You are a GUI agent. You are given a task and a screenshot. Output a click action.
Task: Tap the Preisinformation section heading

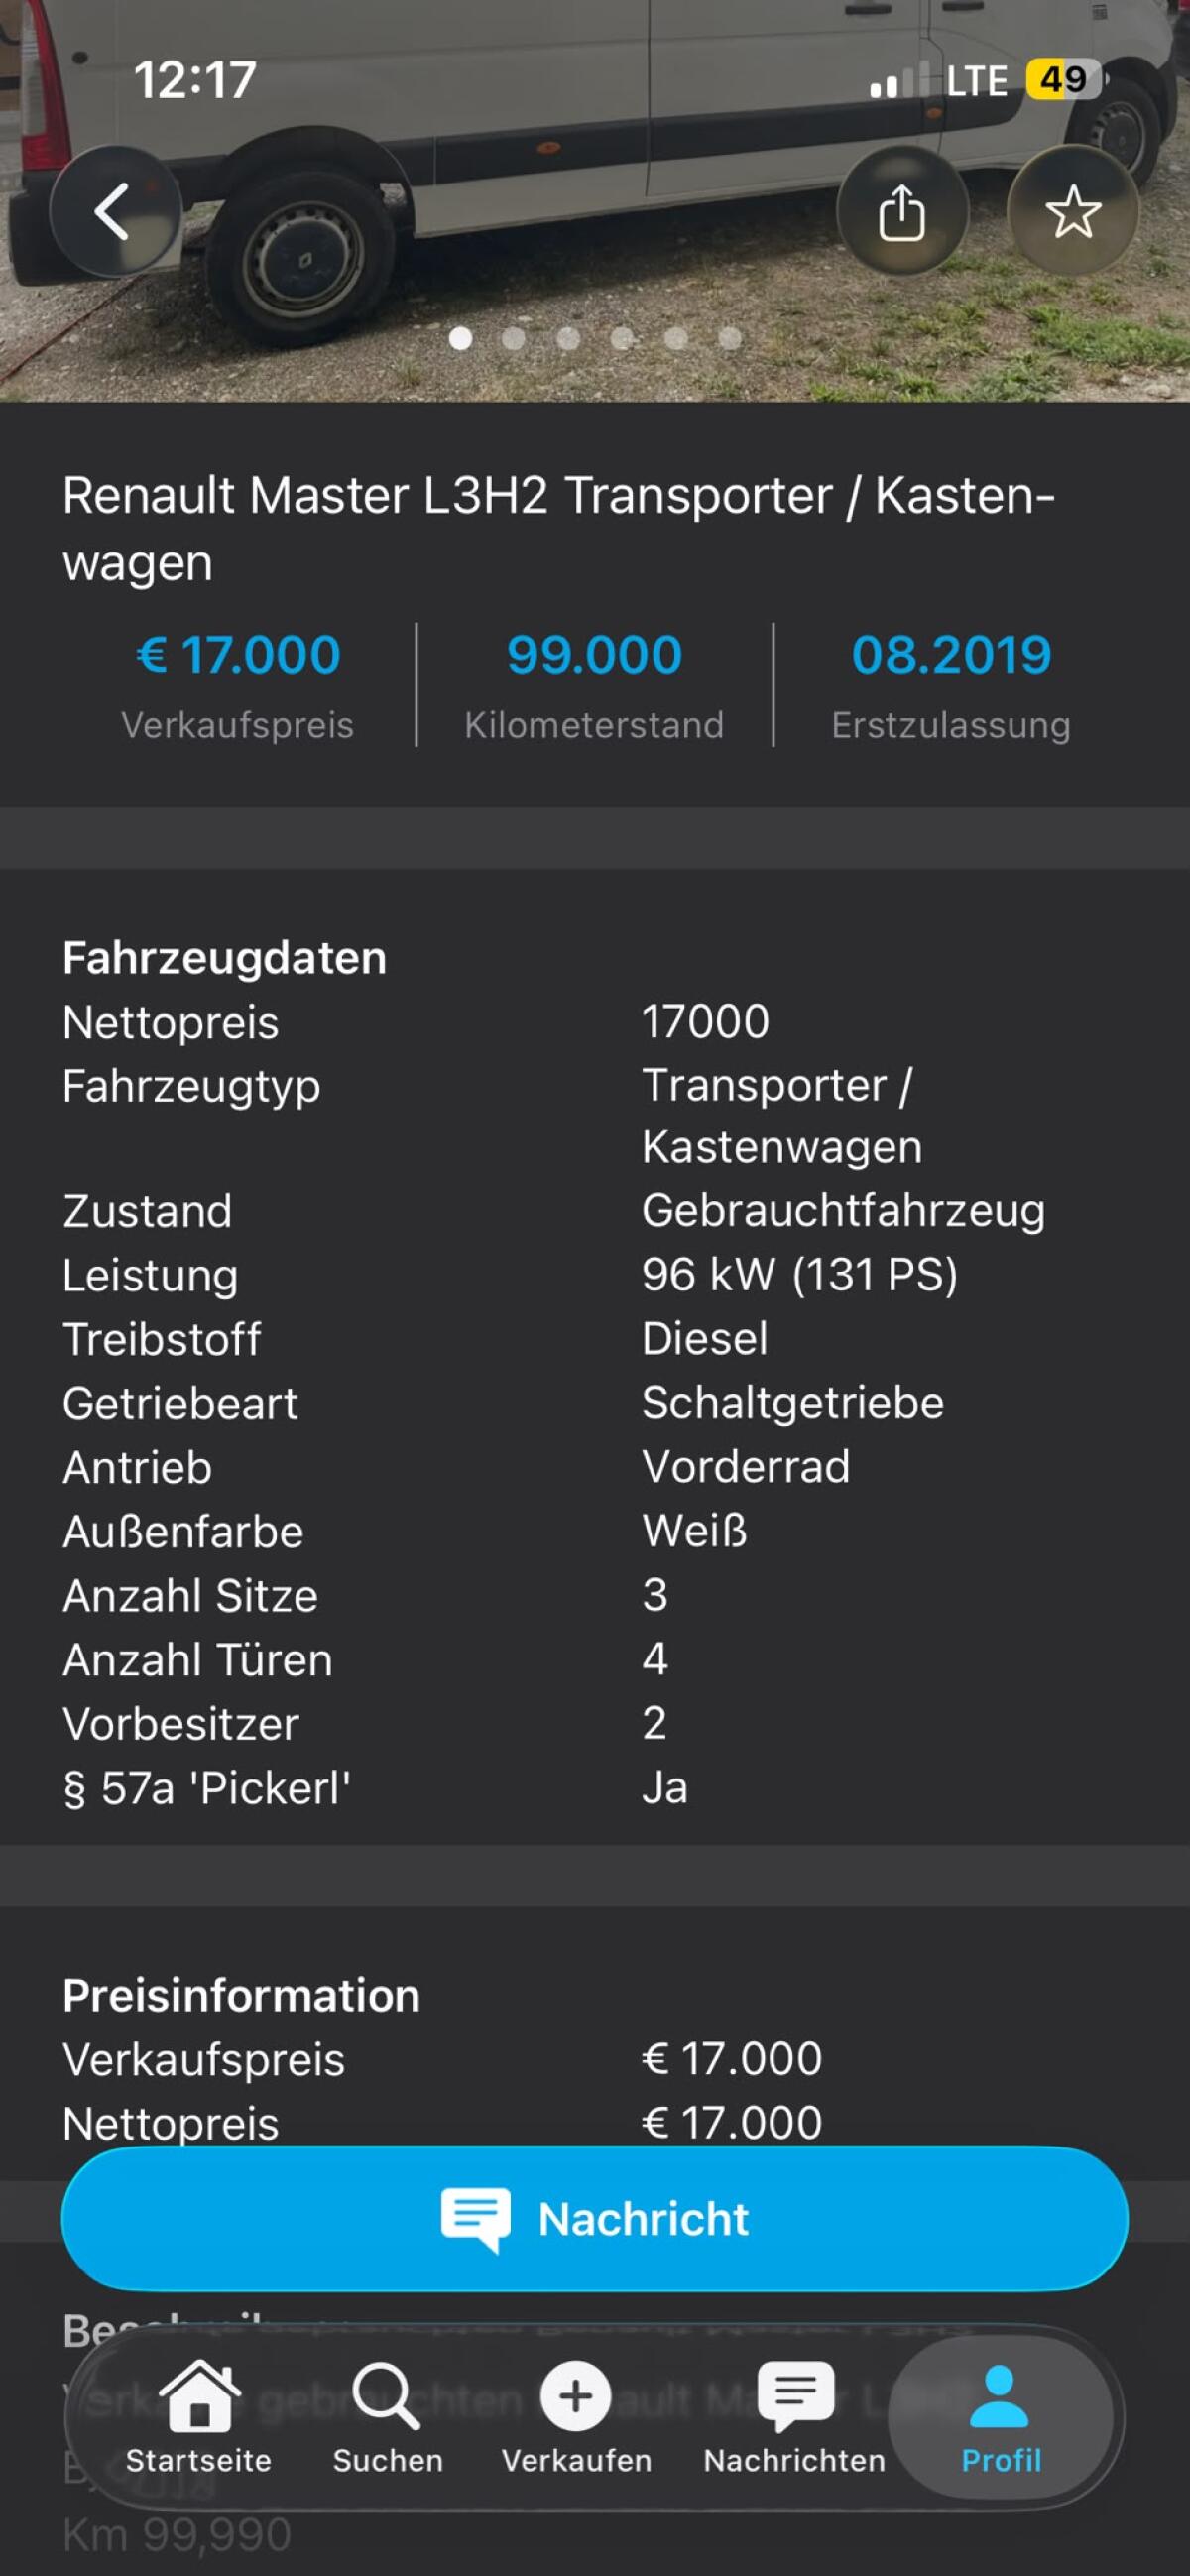tap(241, 1995)
